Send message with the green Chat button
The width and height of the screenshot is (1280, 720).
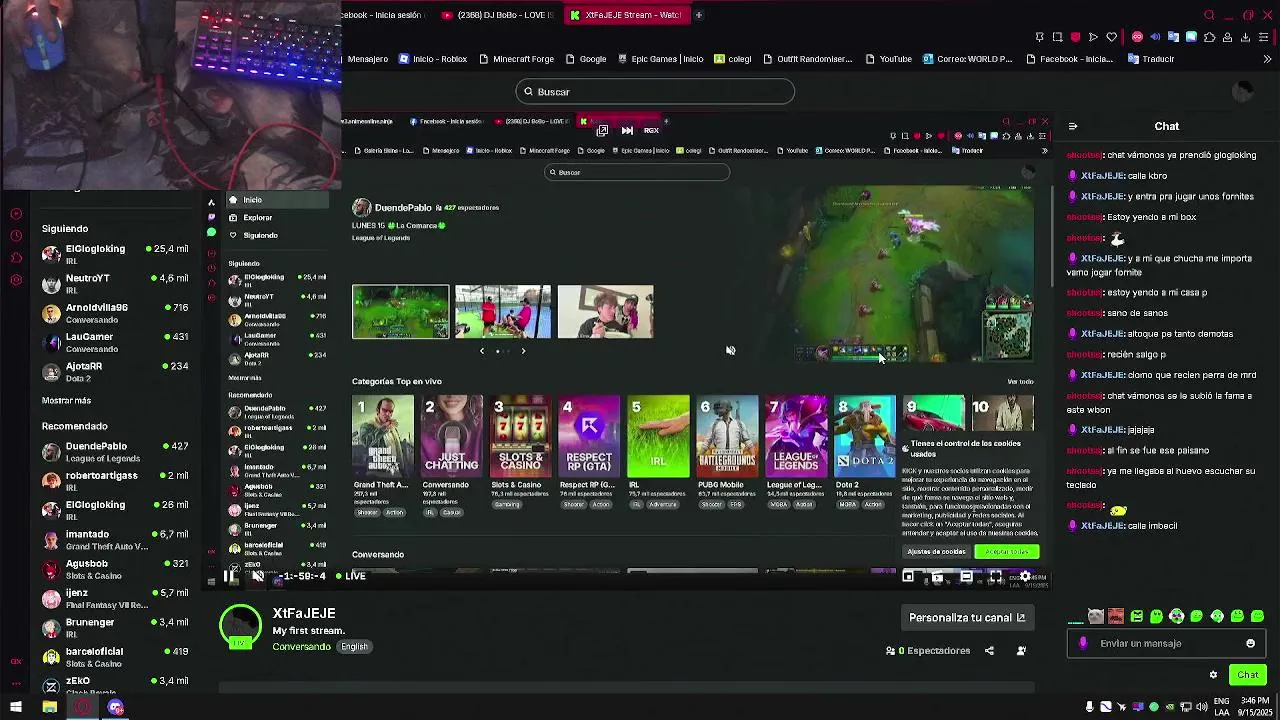1248,675
